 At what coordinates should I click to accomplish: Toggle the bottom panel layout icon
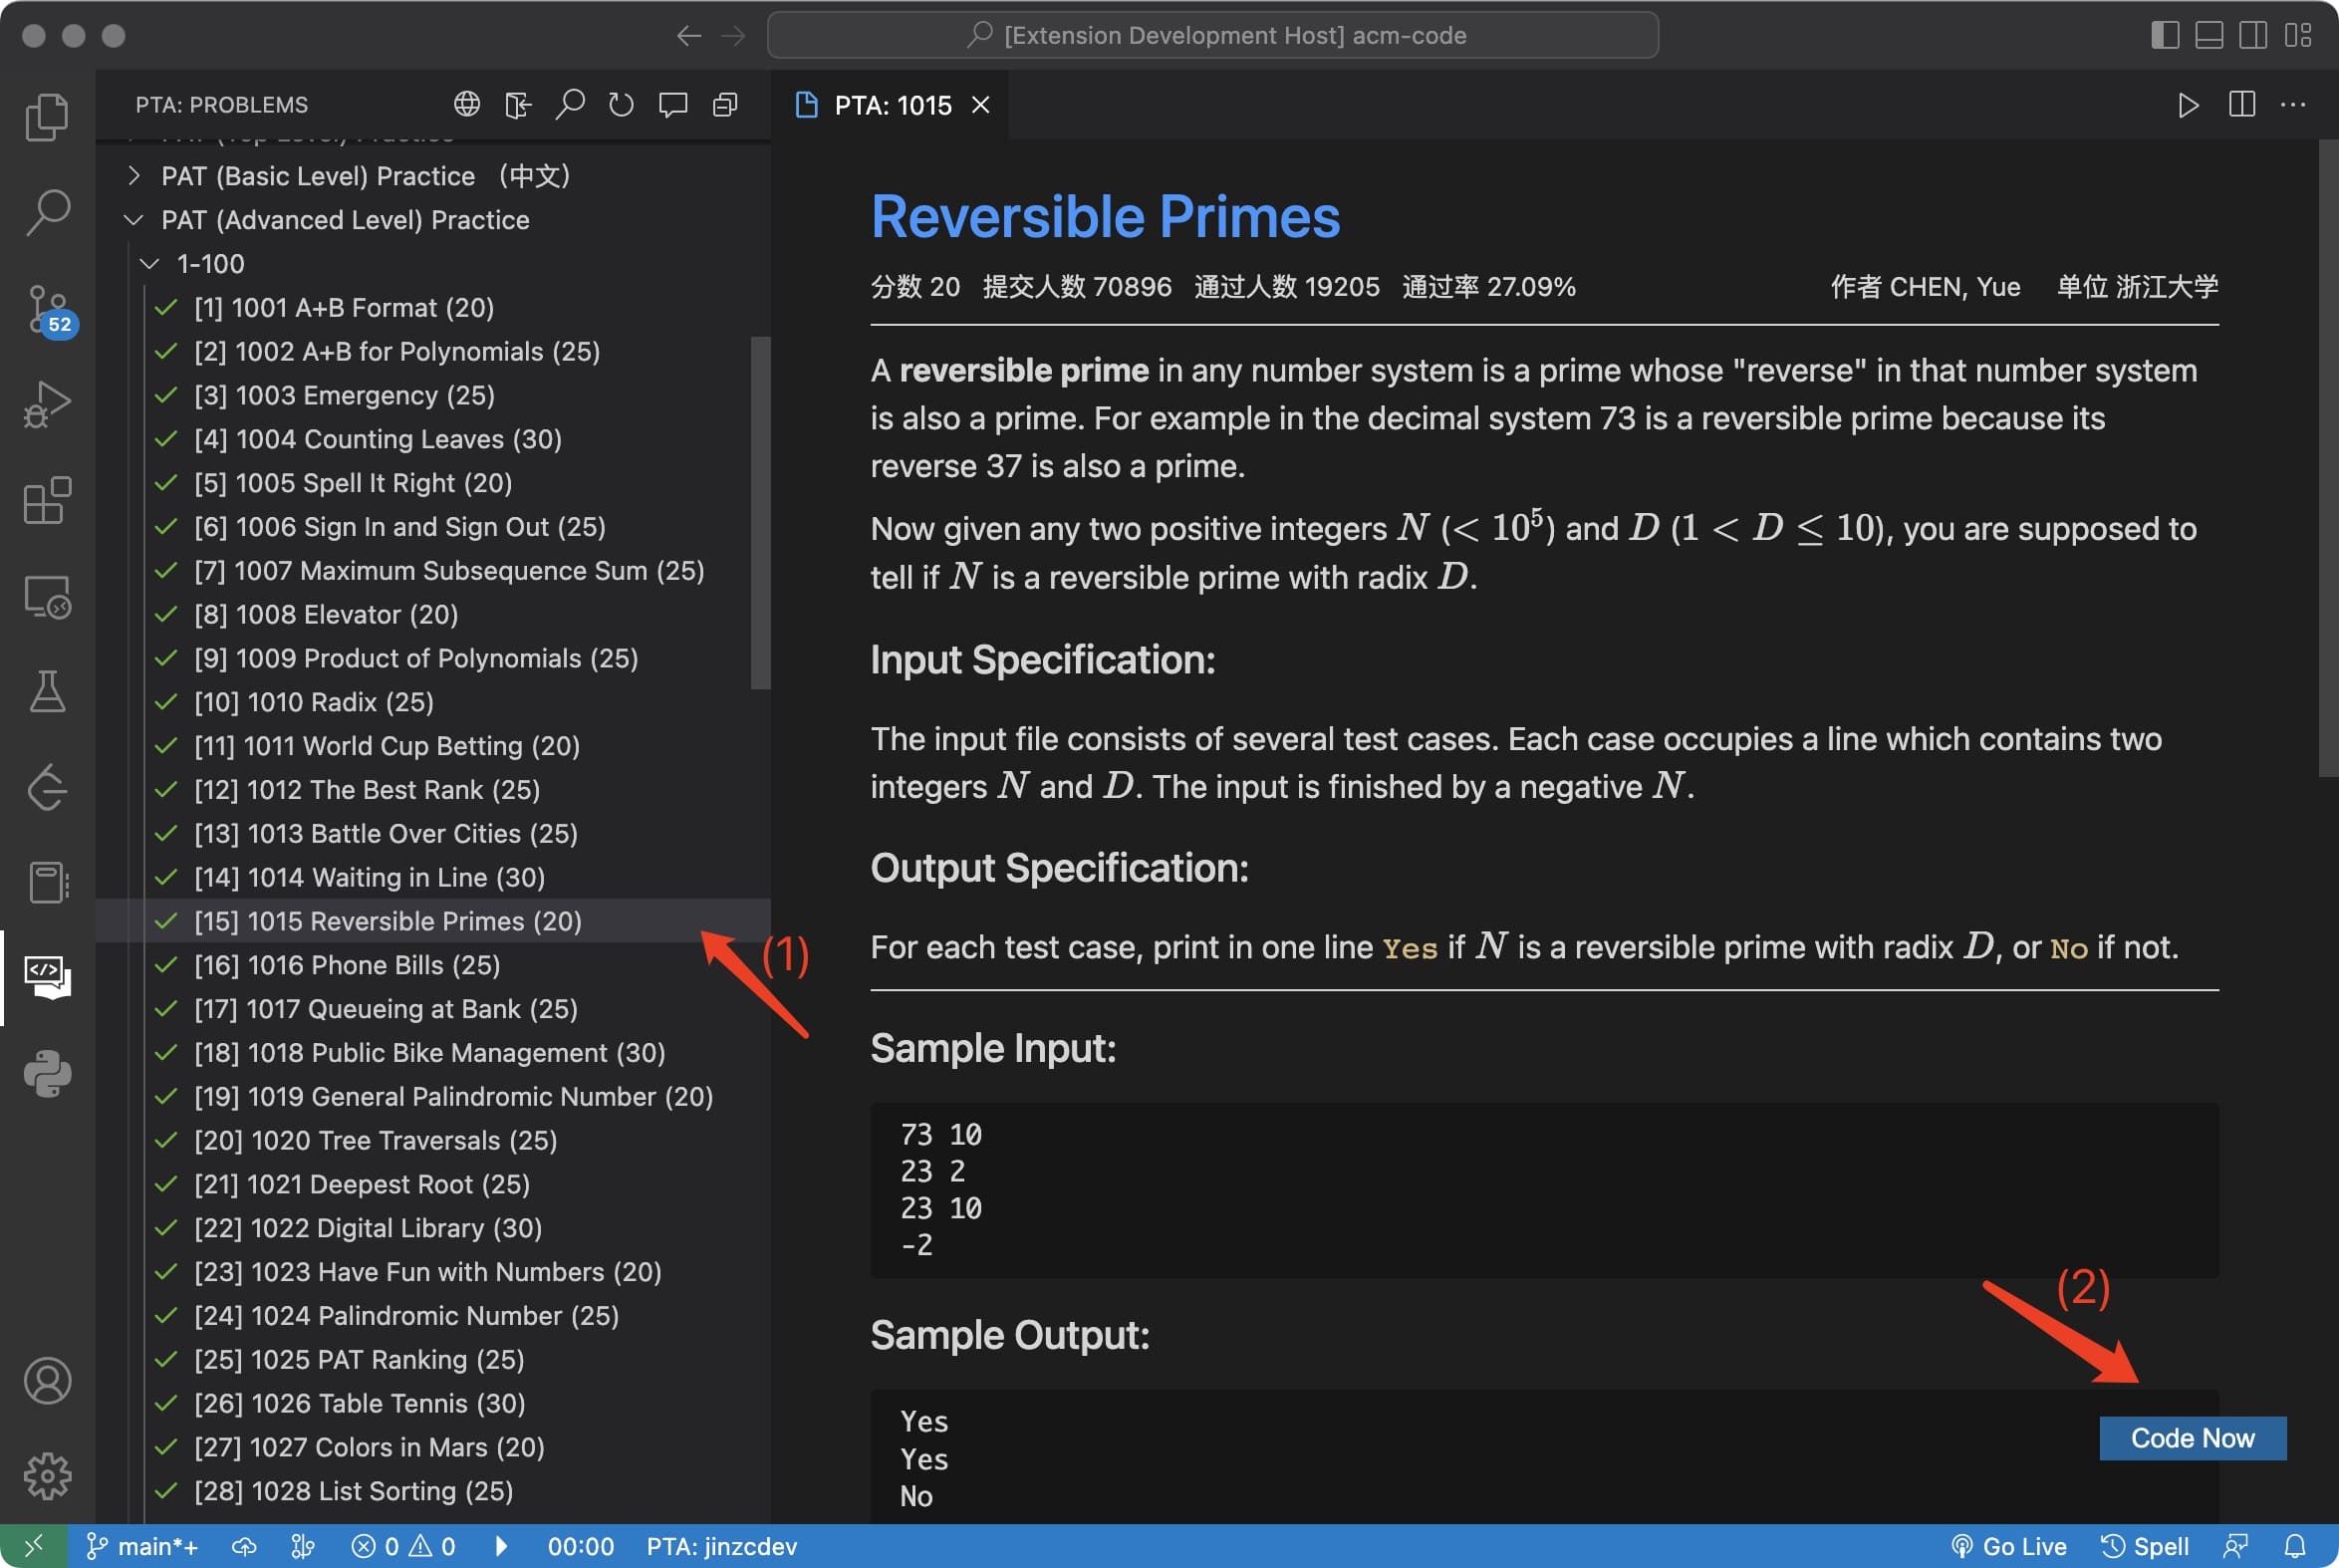pyautogui.click(x=2208, y=35)
